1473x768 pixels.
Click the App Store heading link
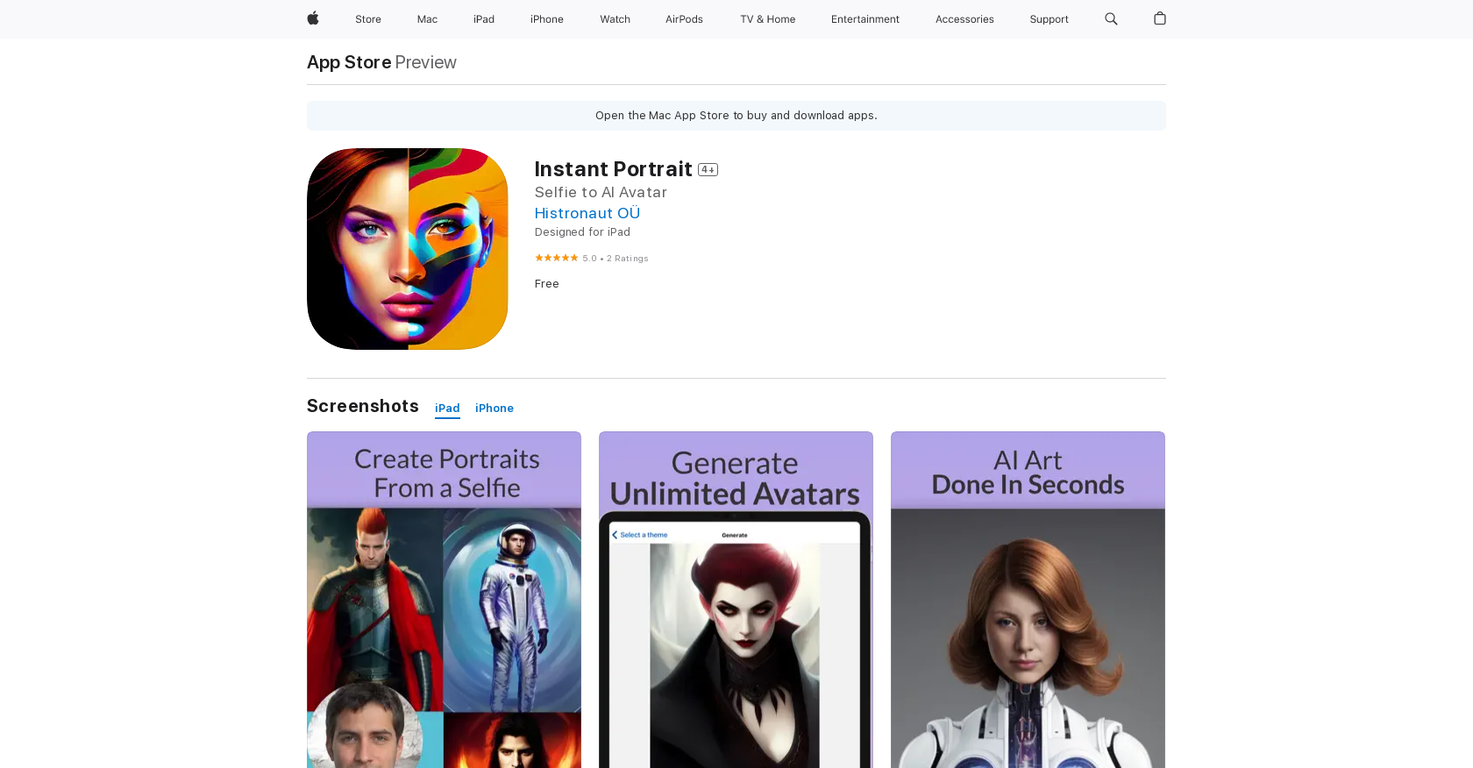tap(349, 62)
